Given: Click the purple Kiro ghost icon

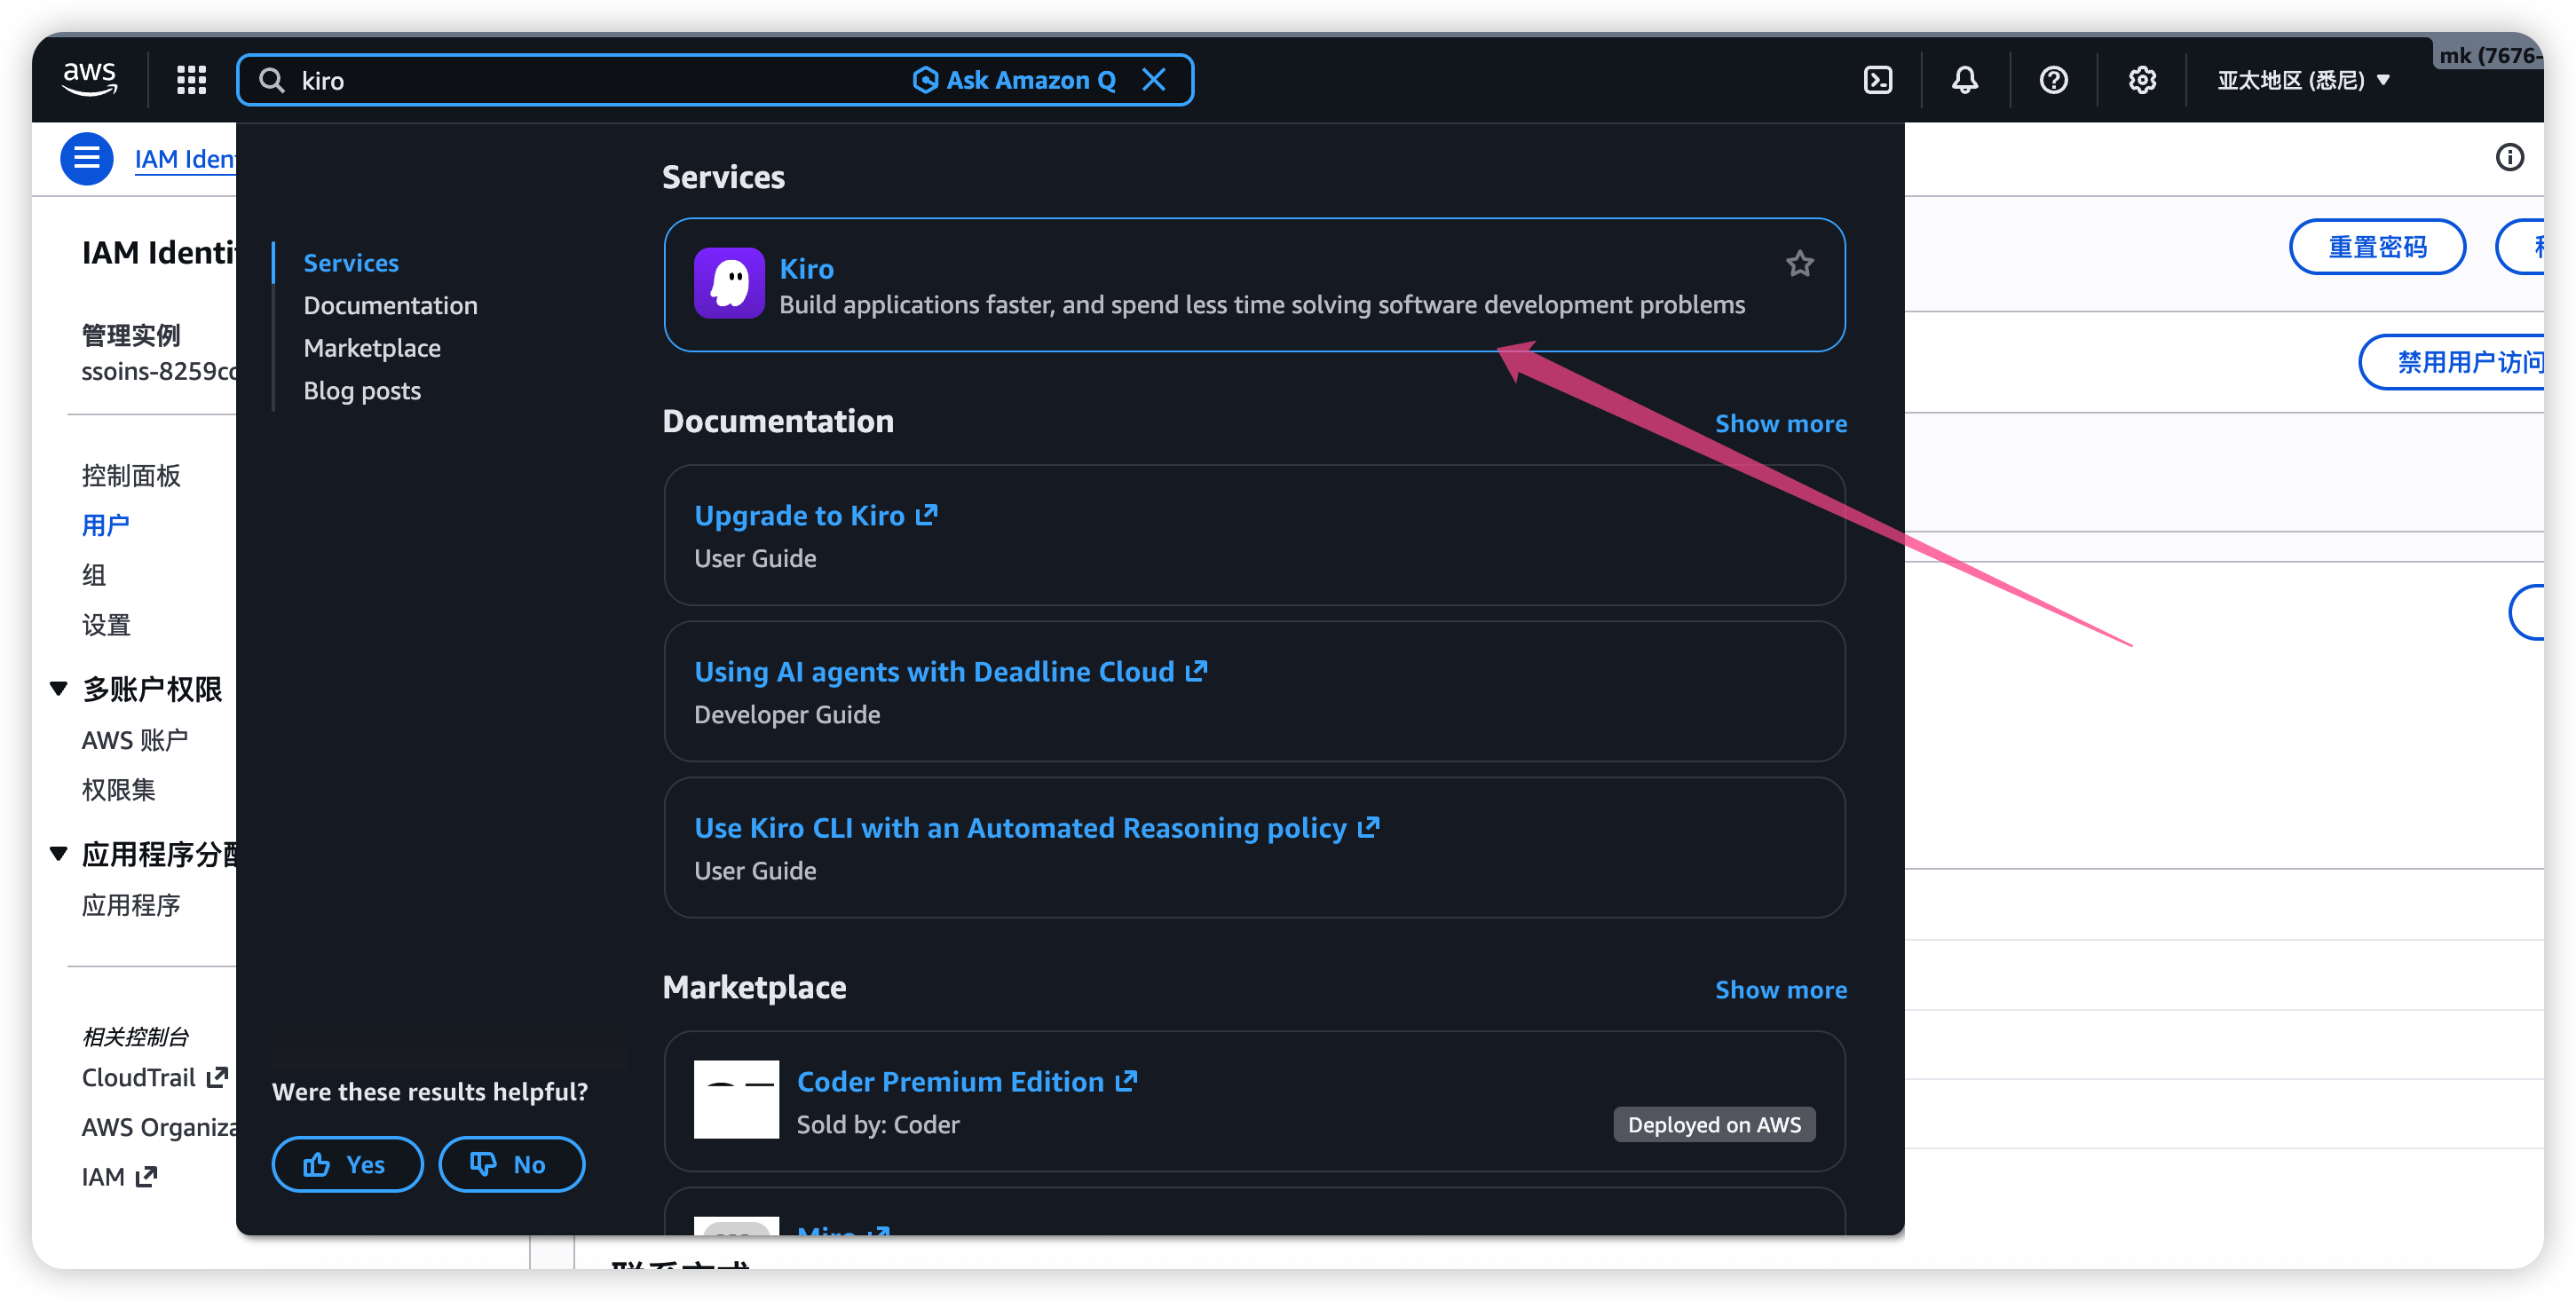Looking at the screenshot, I should 729,283.
